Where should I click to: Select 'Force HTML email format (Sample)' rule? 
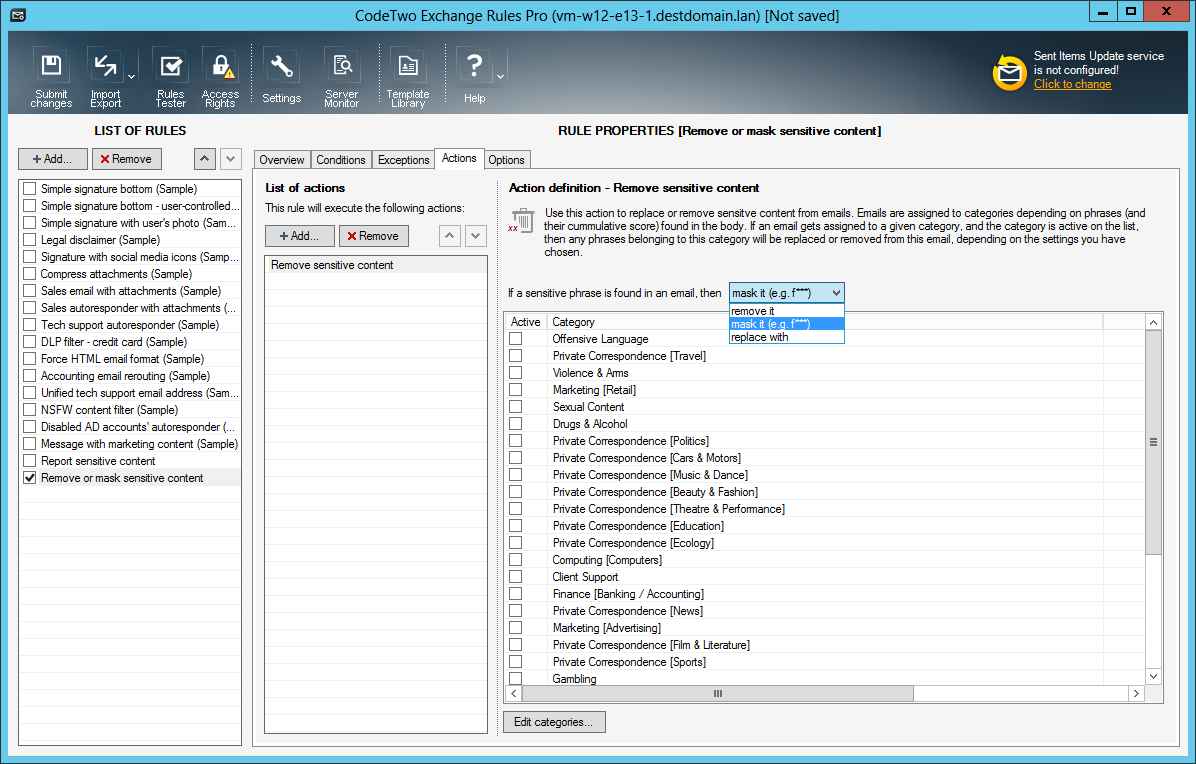(x=122, y=358)
